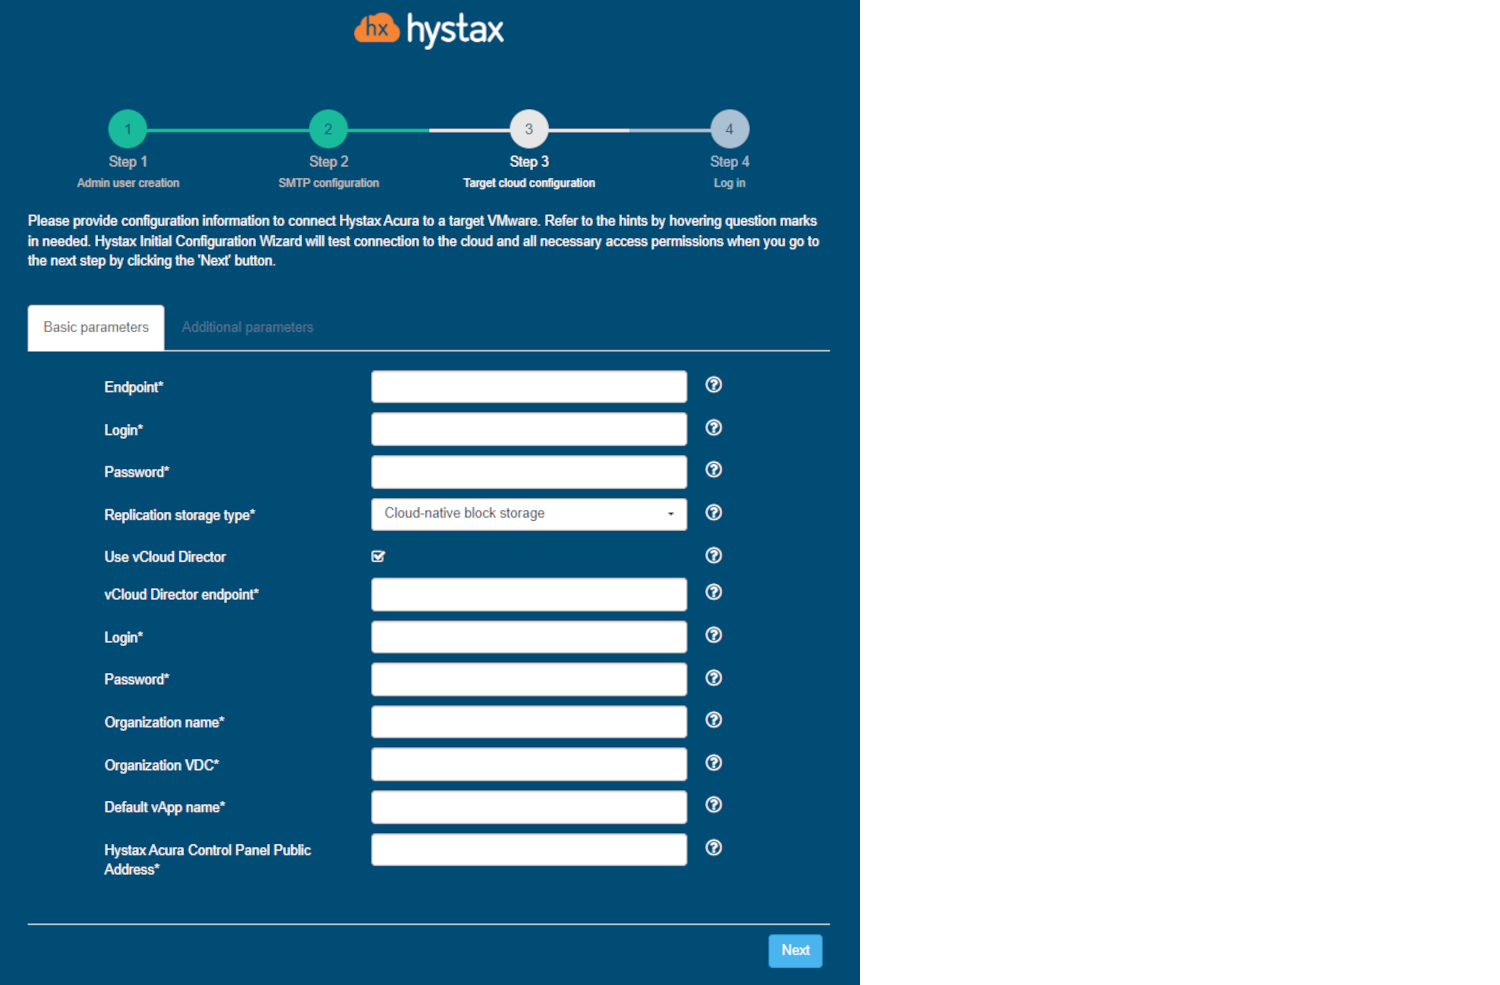
Task: Go to Step 1 Admin user creation
Action: coord(128,129)
